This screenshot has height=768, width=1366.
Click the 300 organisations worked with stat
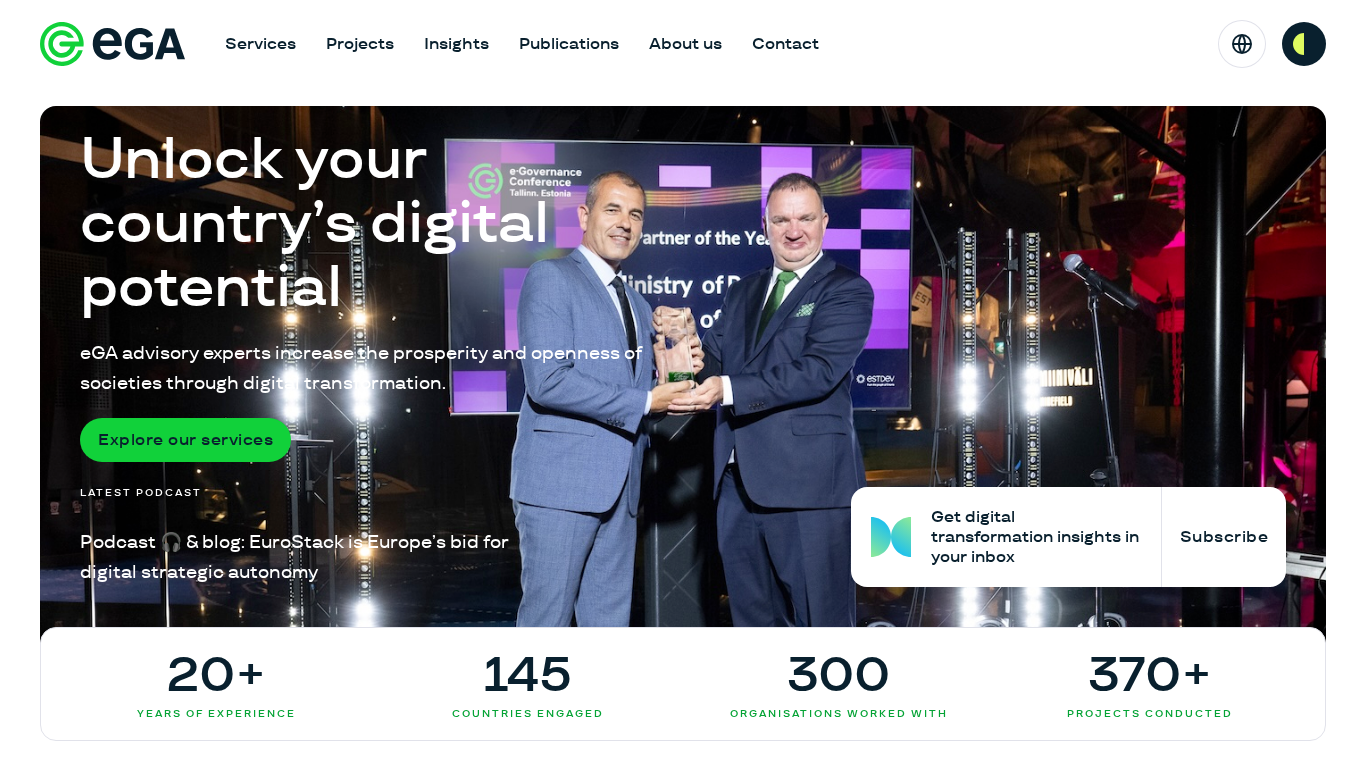coord(838,685)
